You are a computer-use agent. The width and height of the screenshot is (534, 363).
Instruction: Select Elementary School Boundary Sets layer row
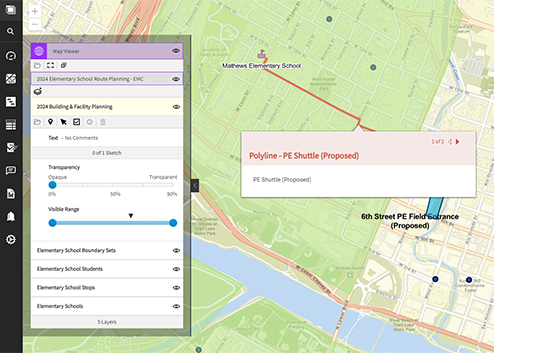pos(107,251)
